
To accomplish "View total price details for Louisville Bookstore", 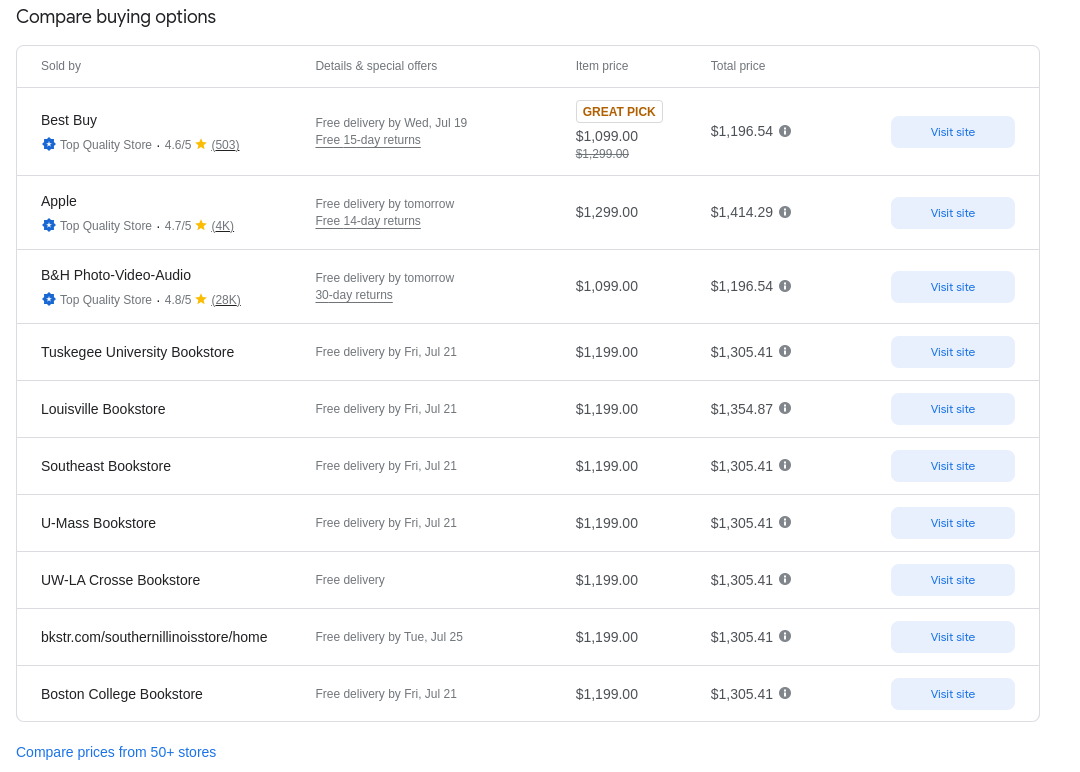I will tap(785, 408).
